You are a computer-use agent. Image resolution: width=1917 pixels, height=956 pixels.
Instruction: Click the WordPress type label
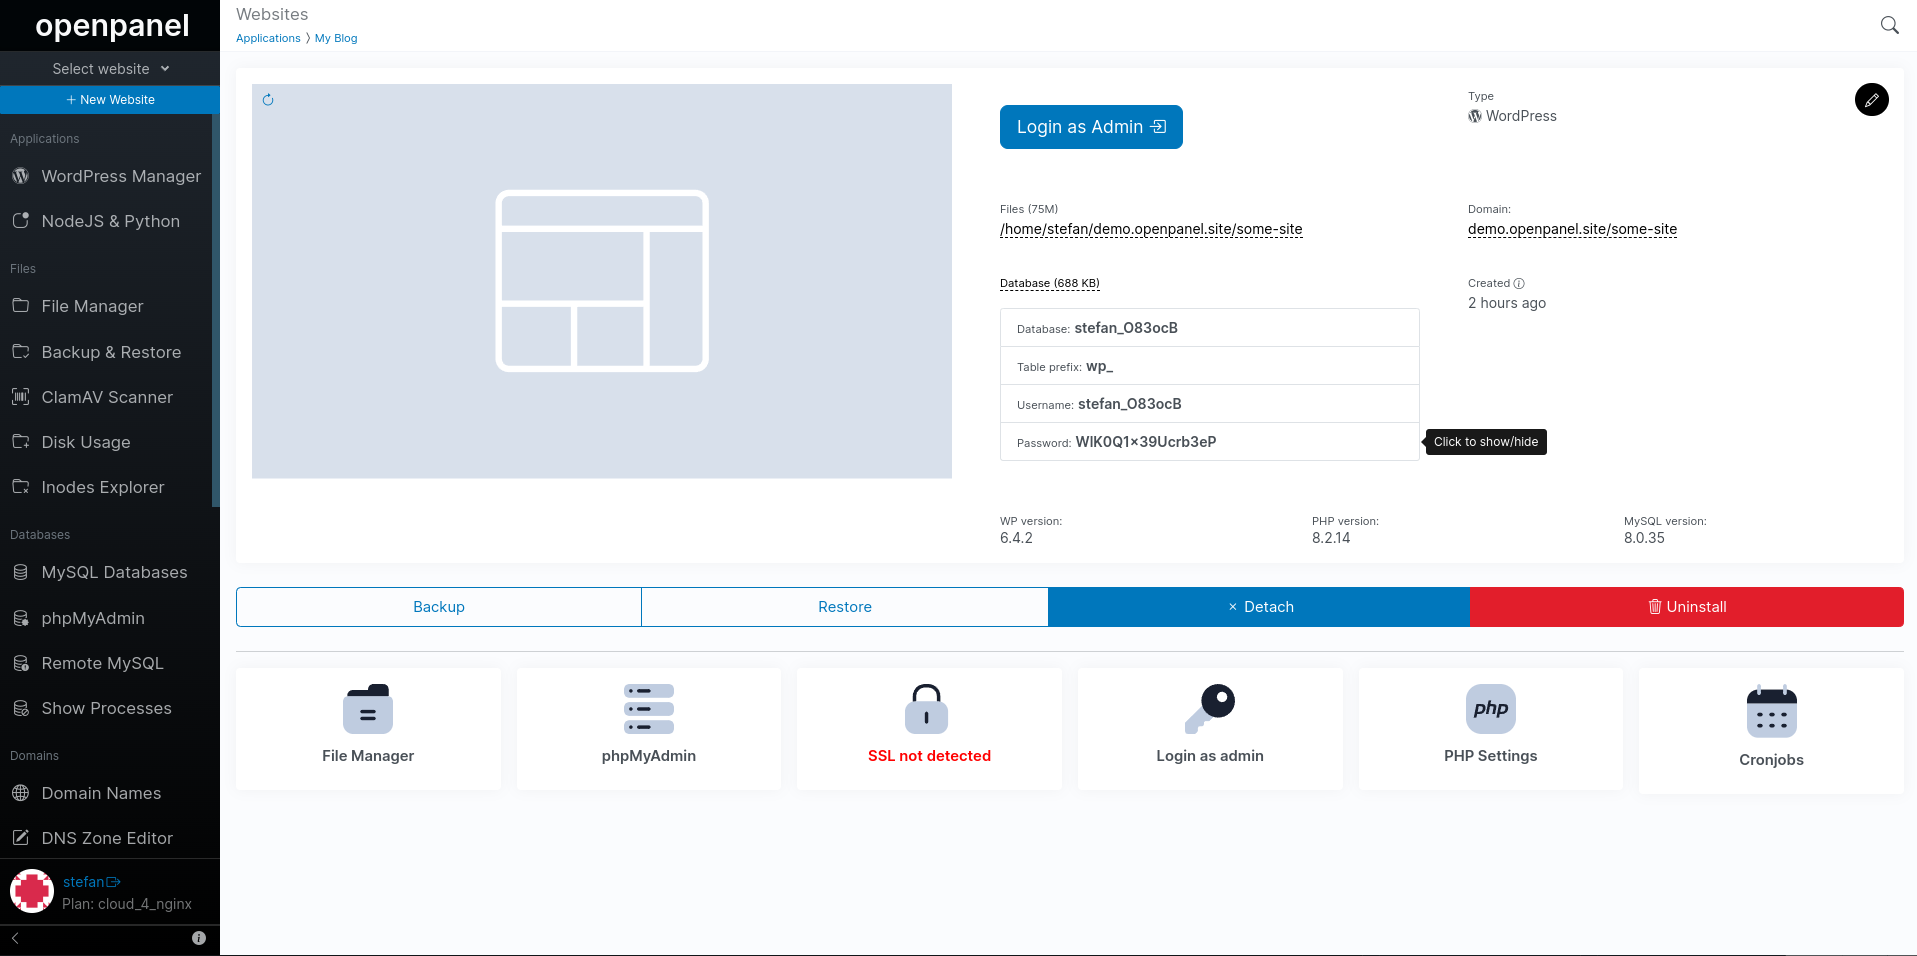(x=1513, y=116)
